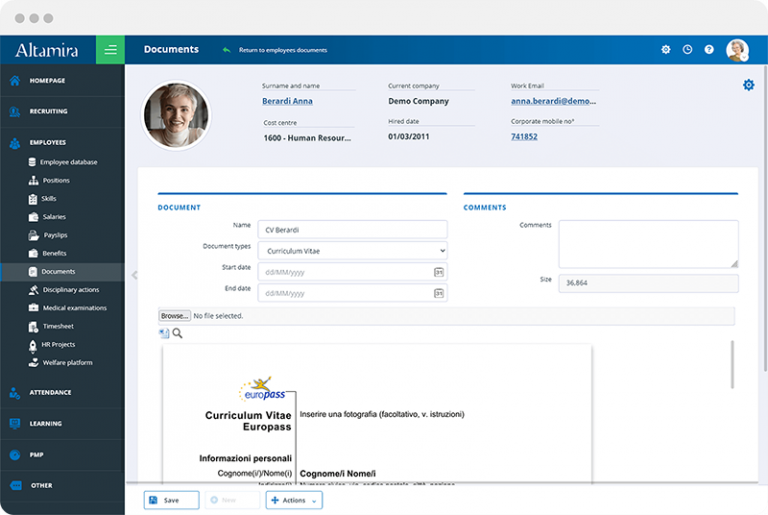Open End date calendar picker icon
The image size is (768, 515).
[x=439, y=293]
